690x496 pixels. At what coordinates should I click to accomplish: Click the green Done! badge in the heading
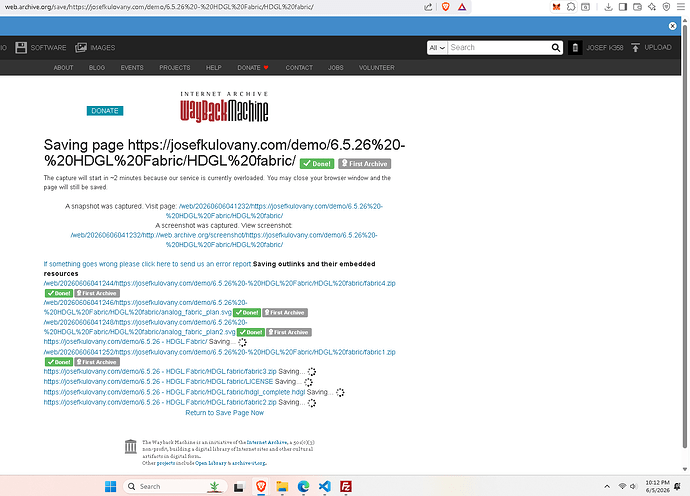point(317,164)
